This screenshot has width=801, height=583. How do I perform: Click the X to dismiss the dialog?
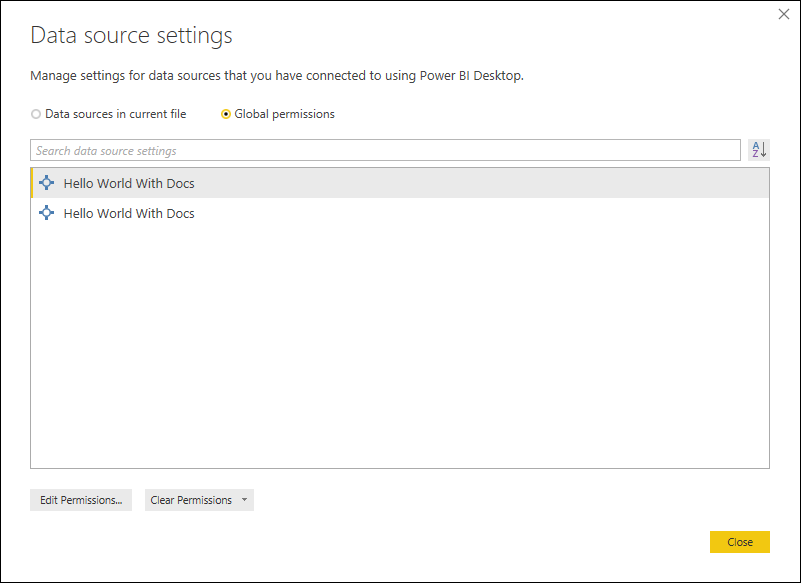[785, 14]
